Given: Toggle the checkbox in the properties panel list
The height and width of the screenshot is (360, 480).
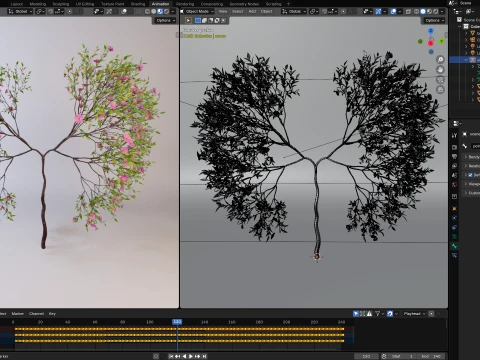Looking at the screenshot, I should (470, 175).
